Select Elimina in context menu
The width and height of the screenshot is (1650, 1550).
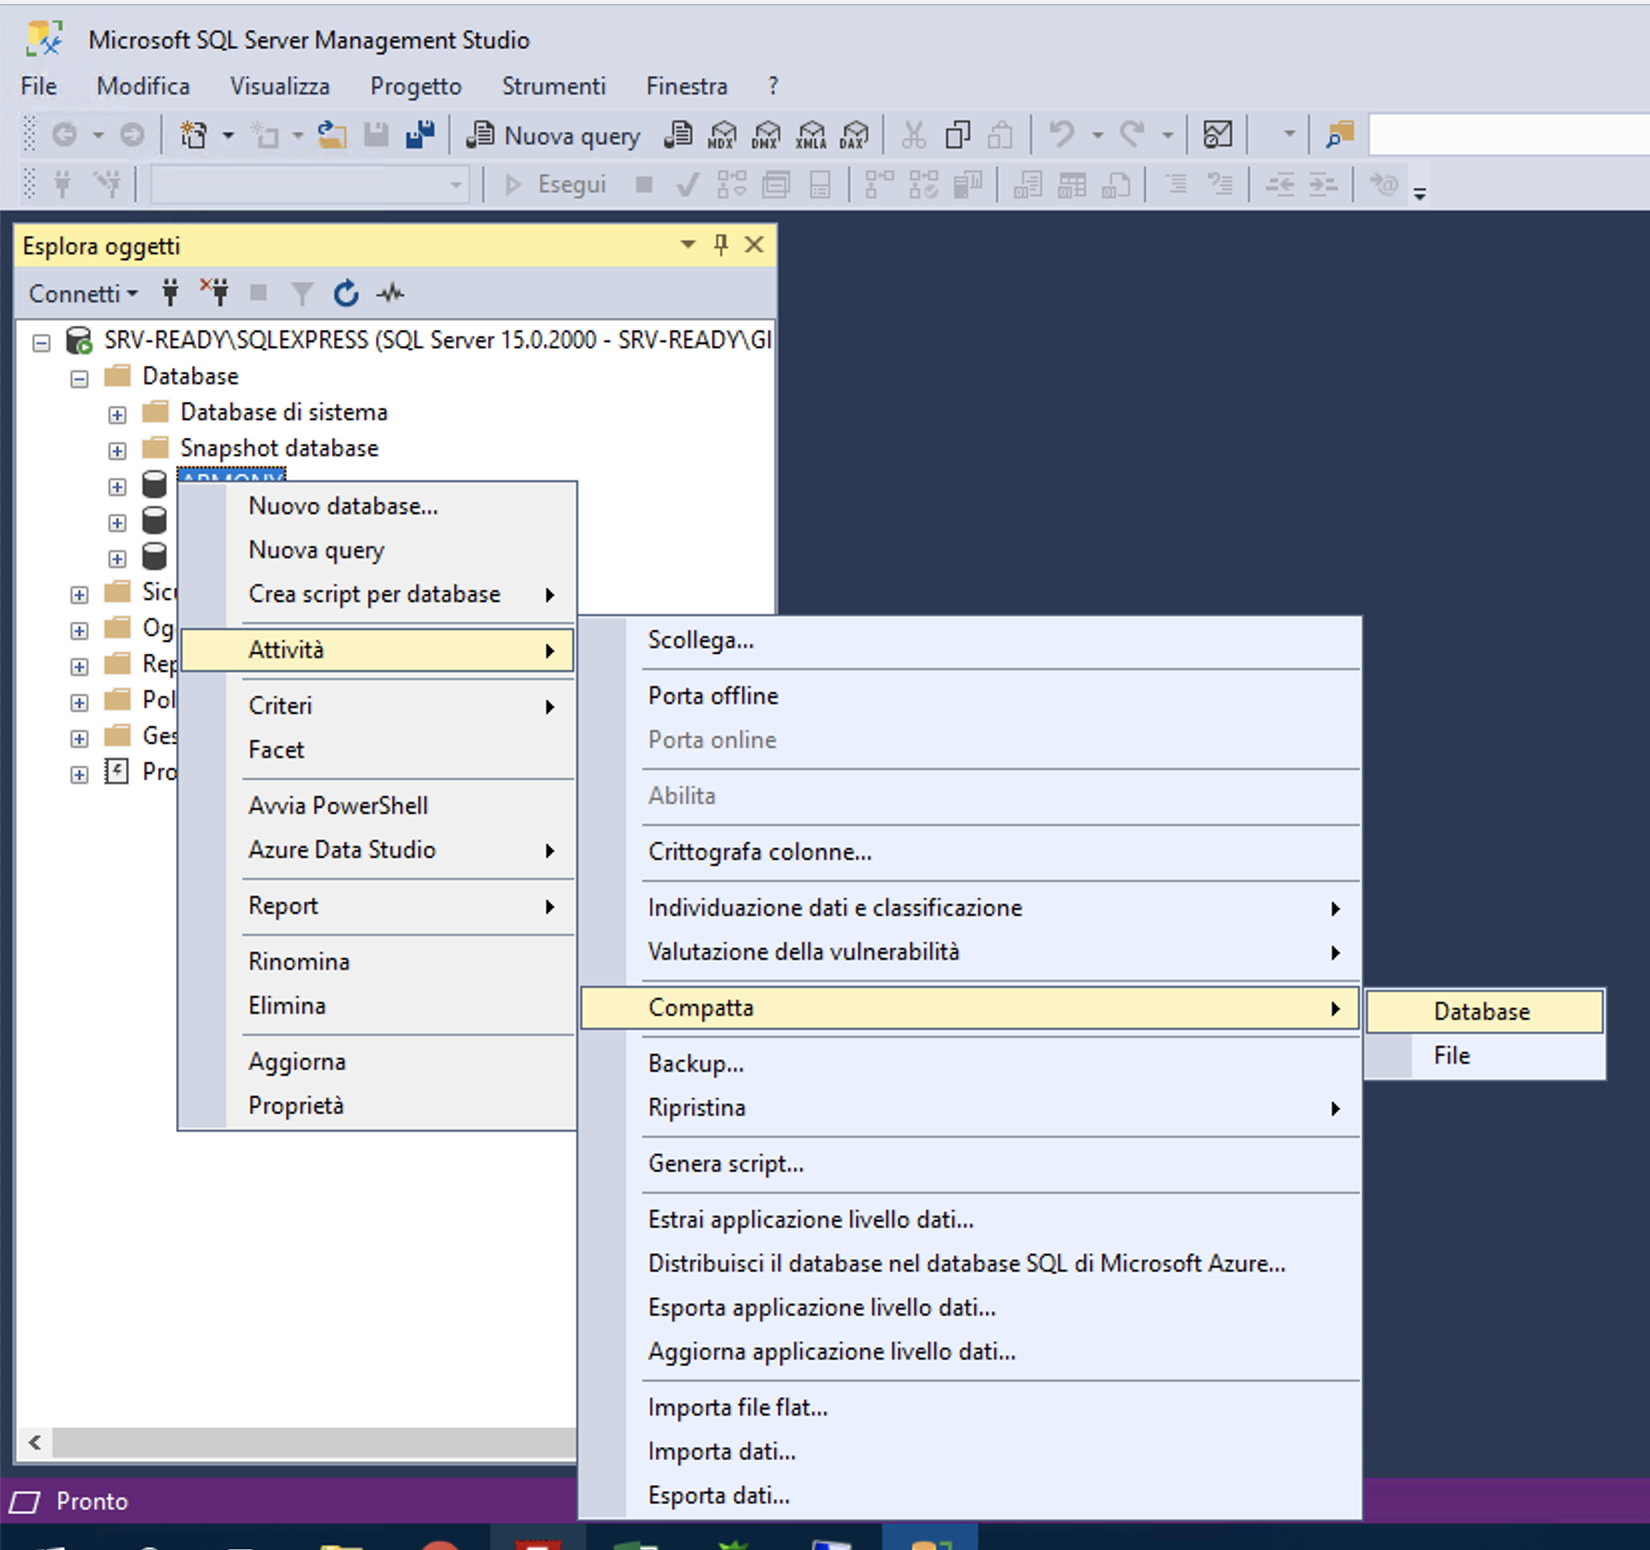tap(377, 1006)
